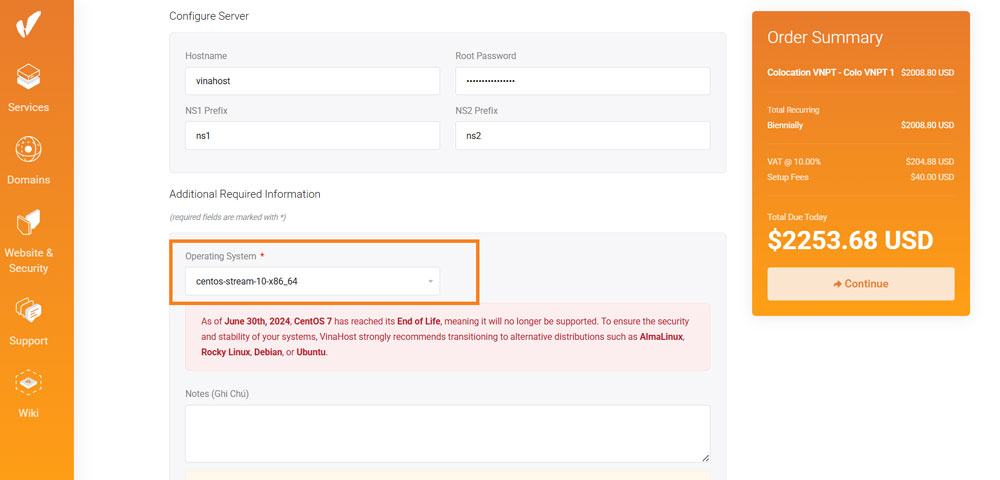Click the NS1 Prefix field
Image resolution: width=1000 pixels, height=480 pixels.
pos(312,135)
